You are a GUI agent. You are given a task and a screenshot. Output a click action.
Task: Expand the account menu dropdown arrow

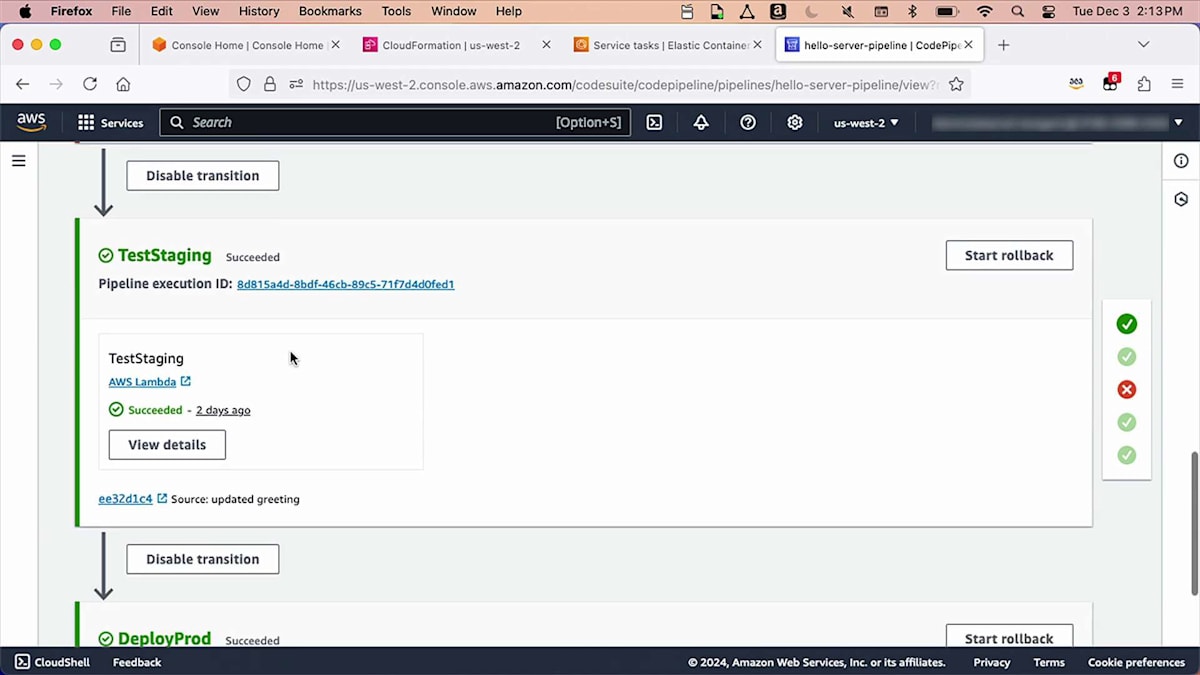1178,123
